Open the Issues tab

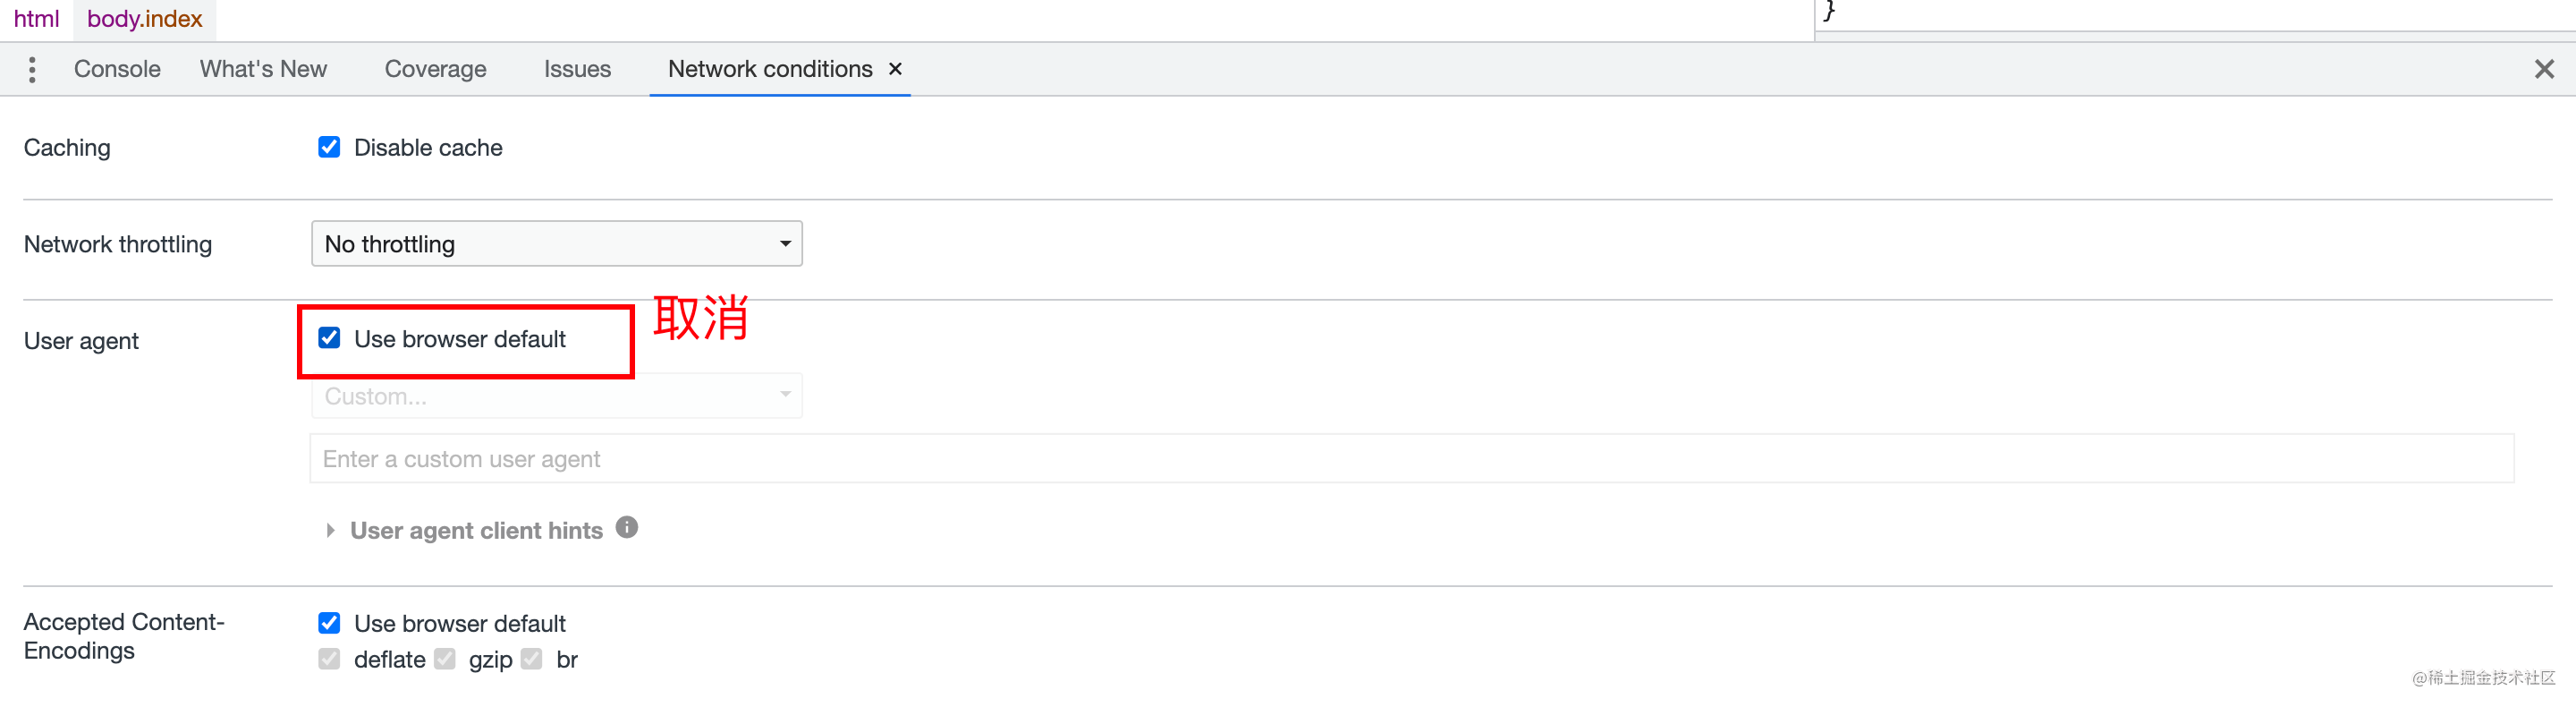pyautogui.click(x=577, y=68)
